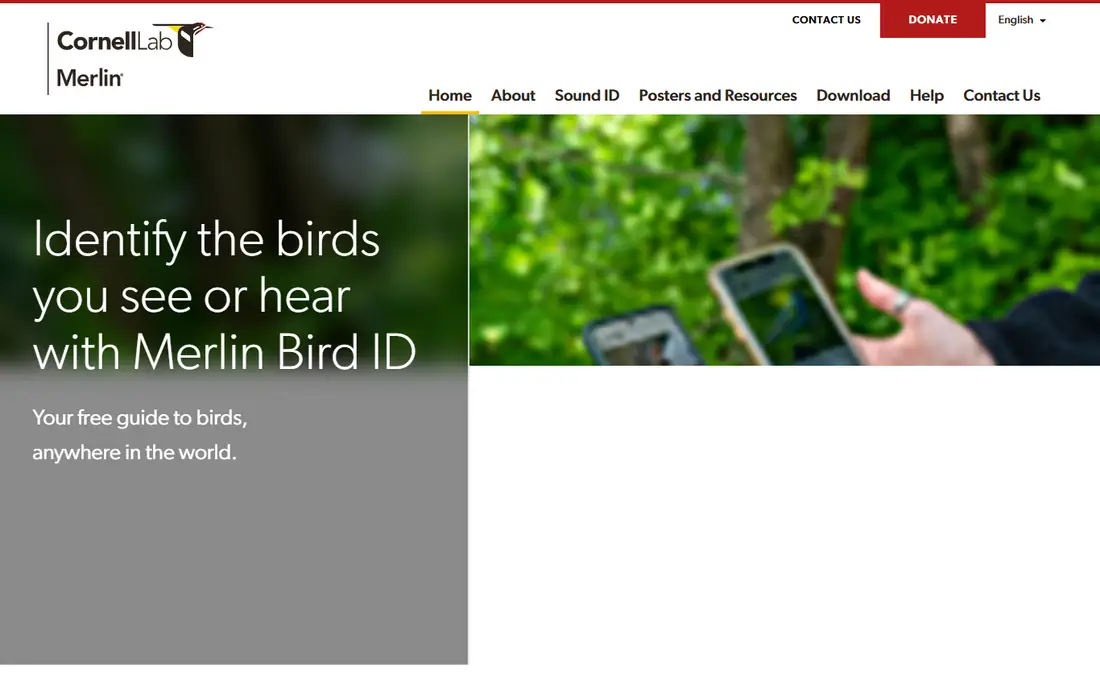Click the text "Your free guide to birds,"

click(140, 418)
